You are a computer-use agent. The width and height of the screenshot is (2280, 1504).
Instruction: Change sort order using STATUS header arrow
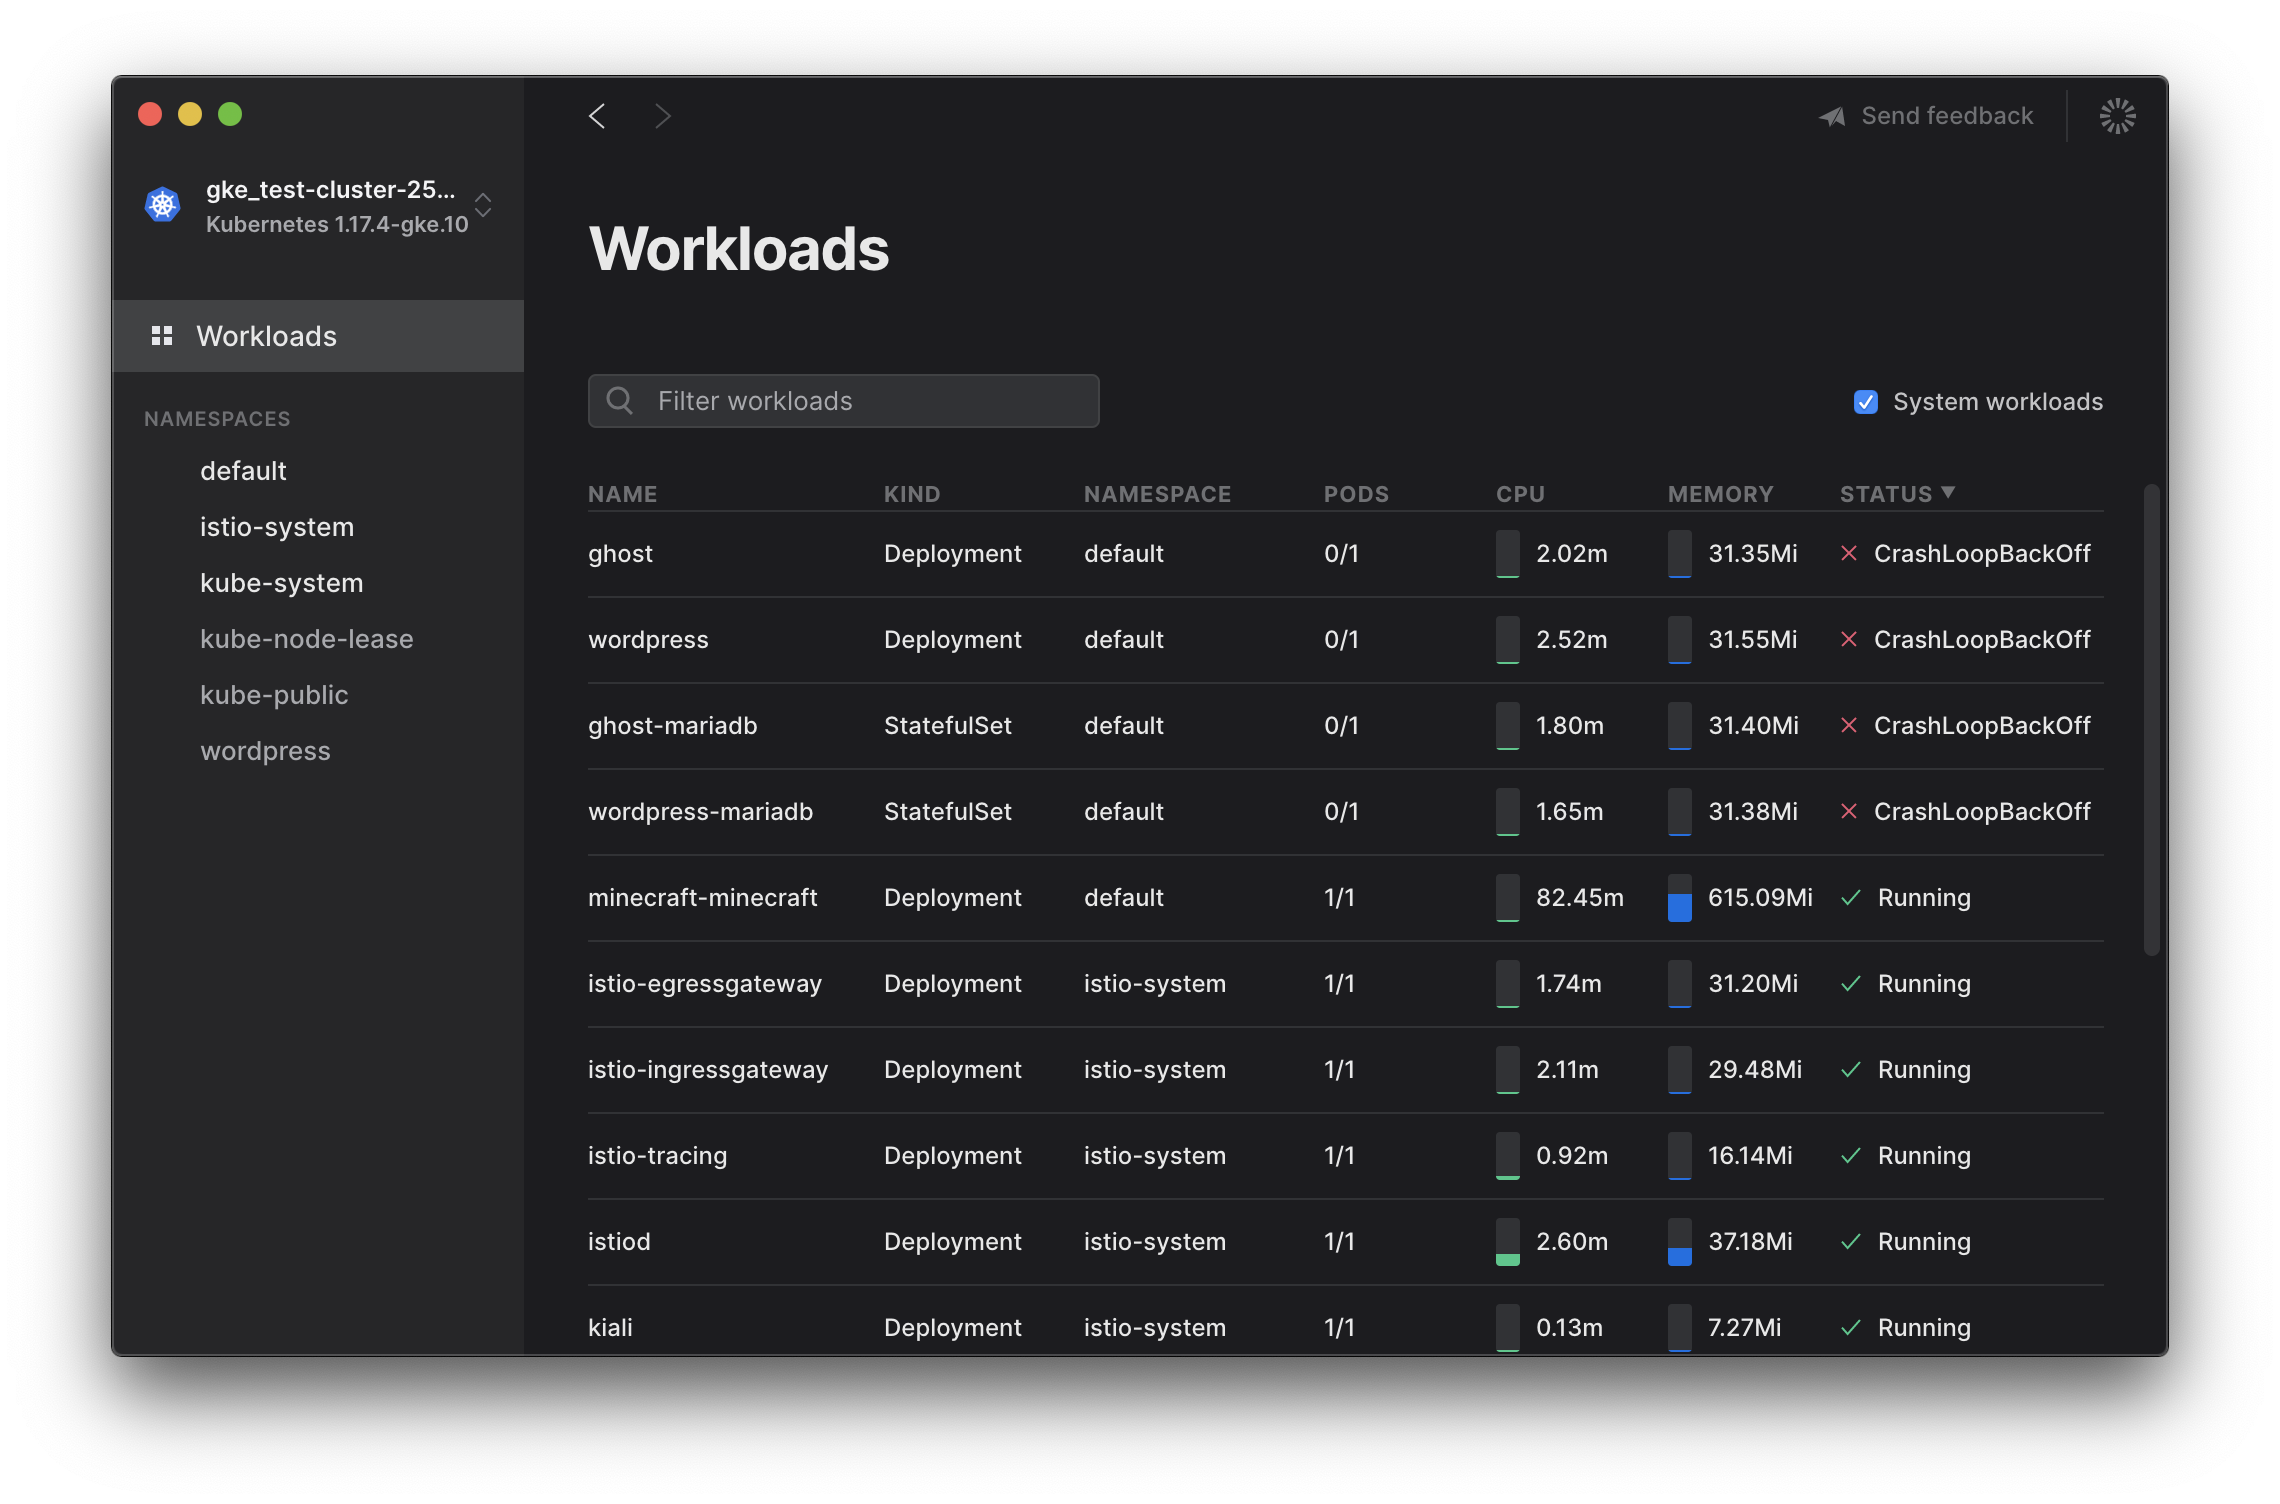click(x=1948, y=492)
